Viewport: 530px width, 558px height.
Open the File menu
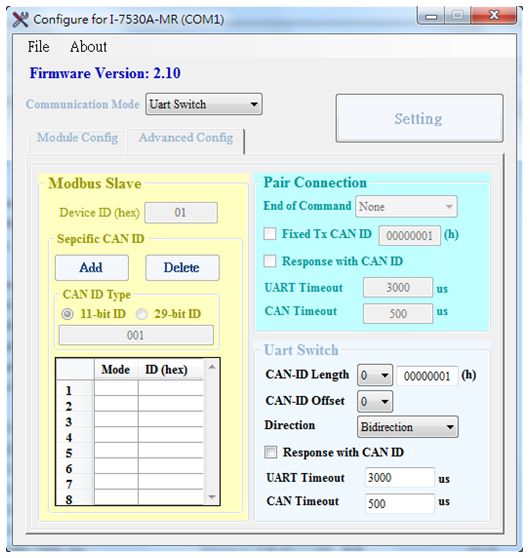click(38, 47)
